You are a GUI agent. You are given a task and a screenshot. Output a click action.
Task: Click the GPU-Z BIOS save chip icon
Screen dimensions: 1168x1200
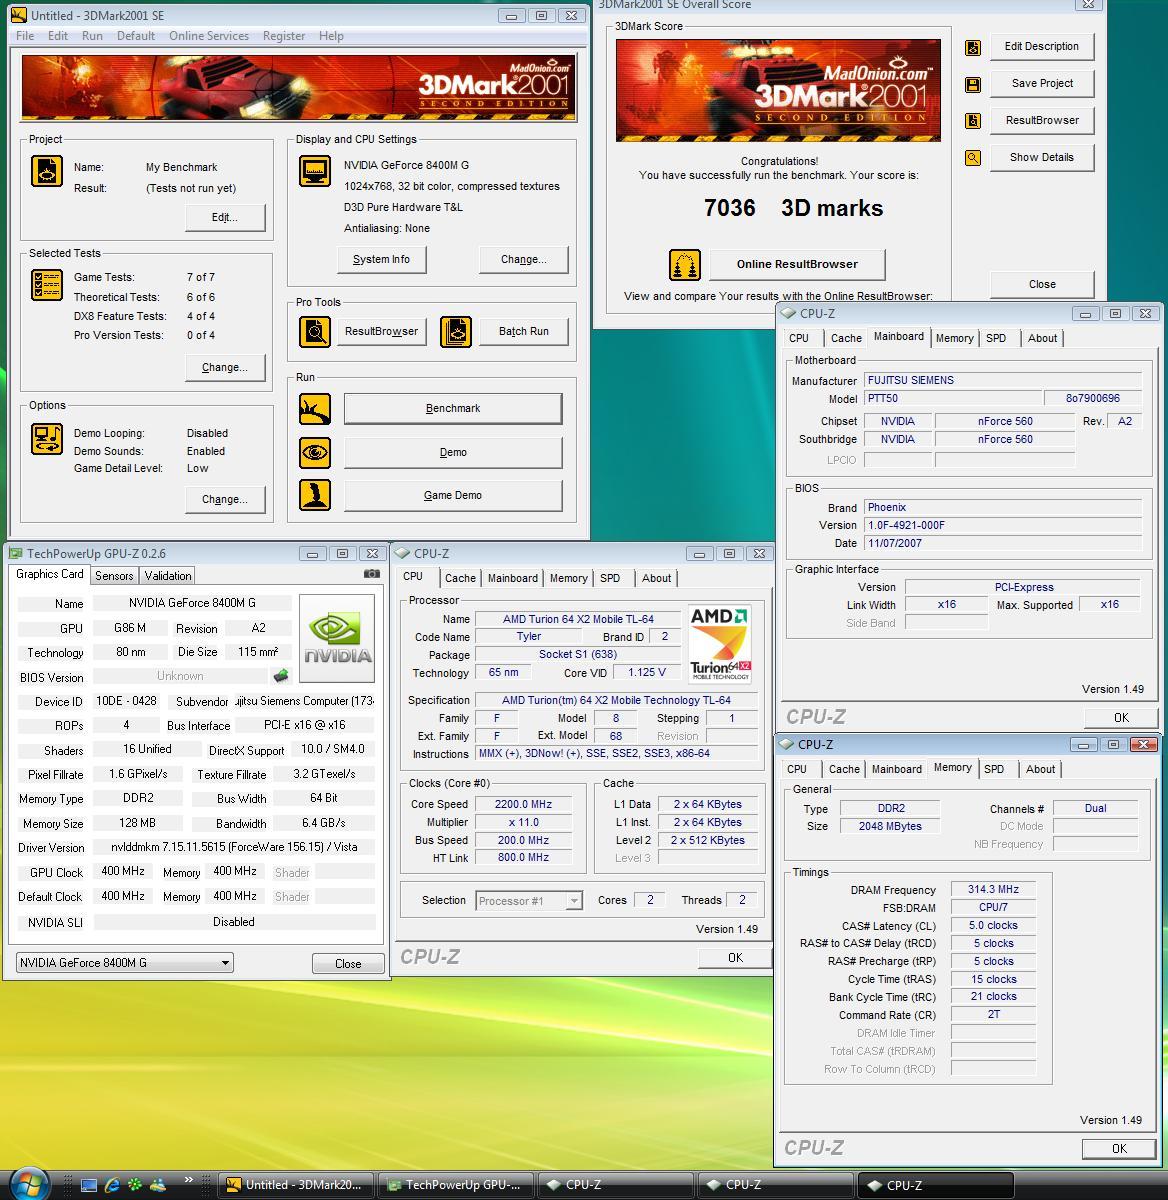point(281,676)
